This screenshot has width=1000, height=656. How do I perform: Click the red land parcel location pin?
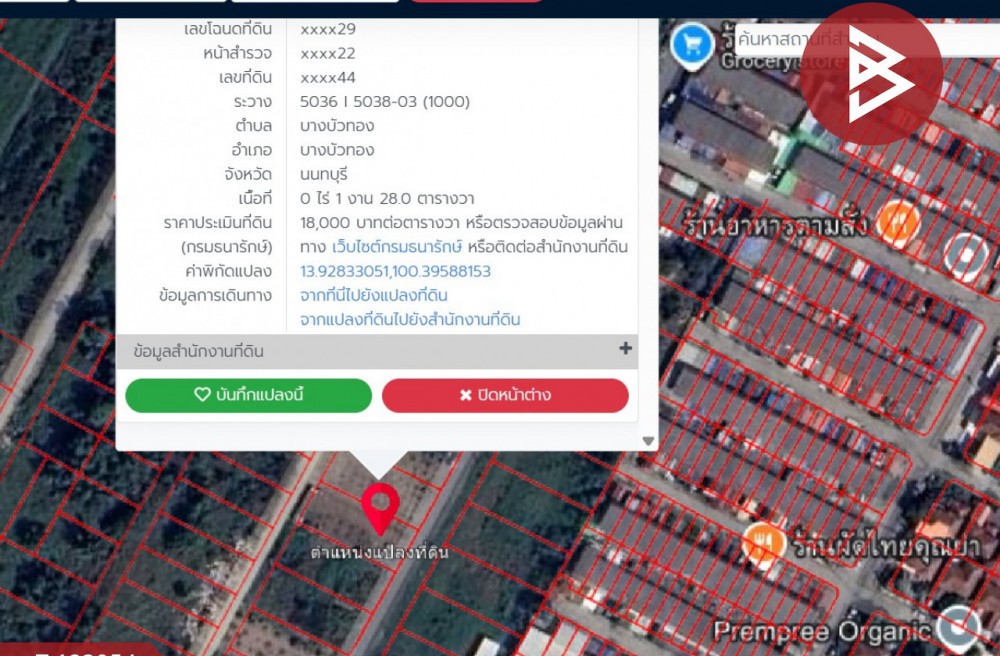click(380, 506)
